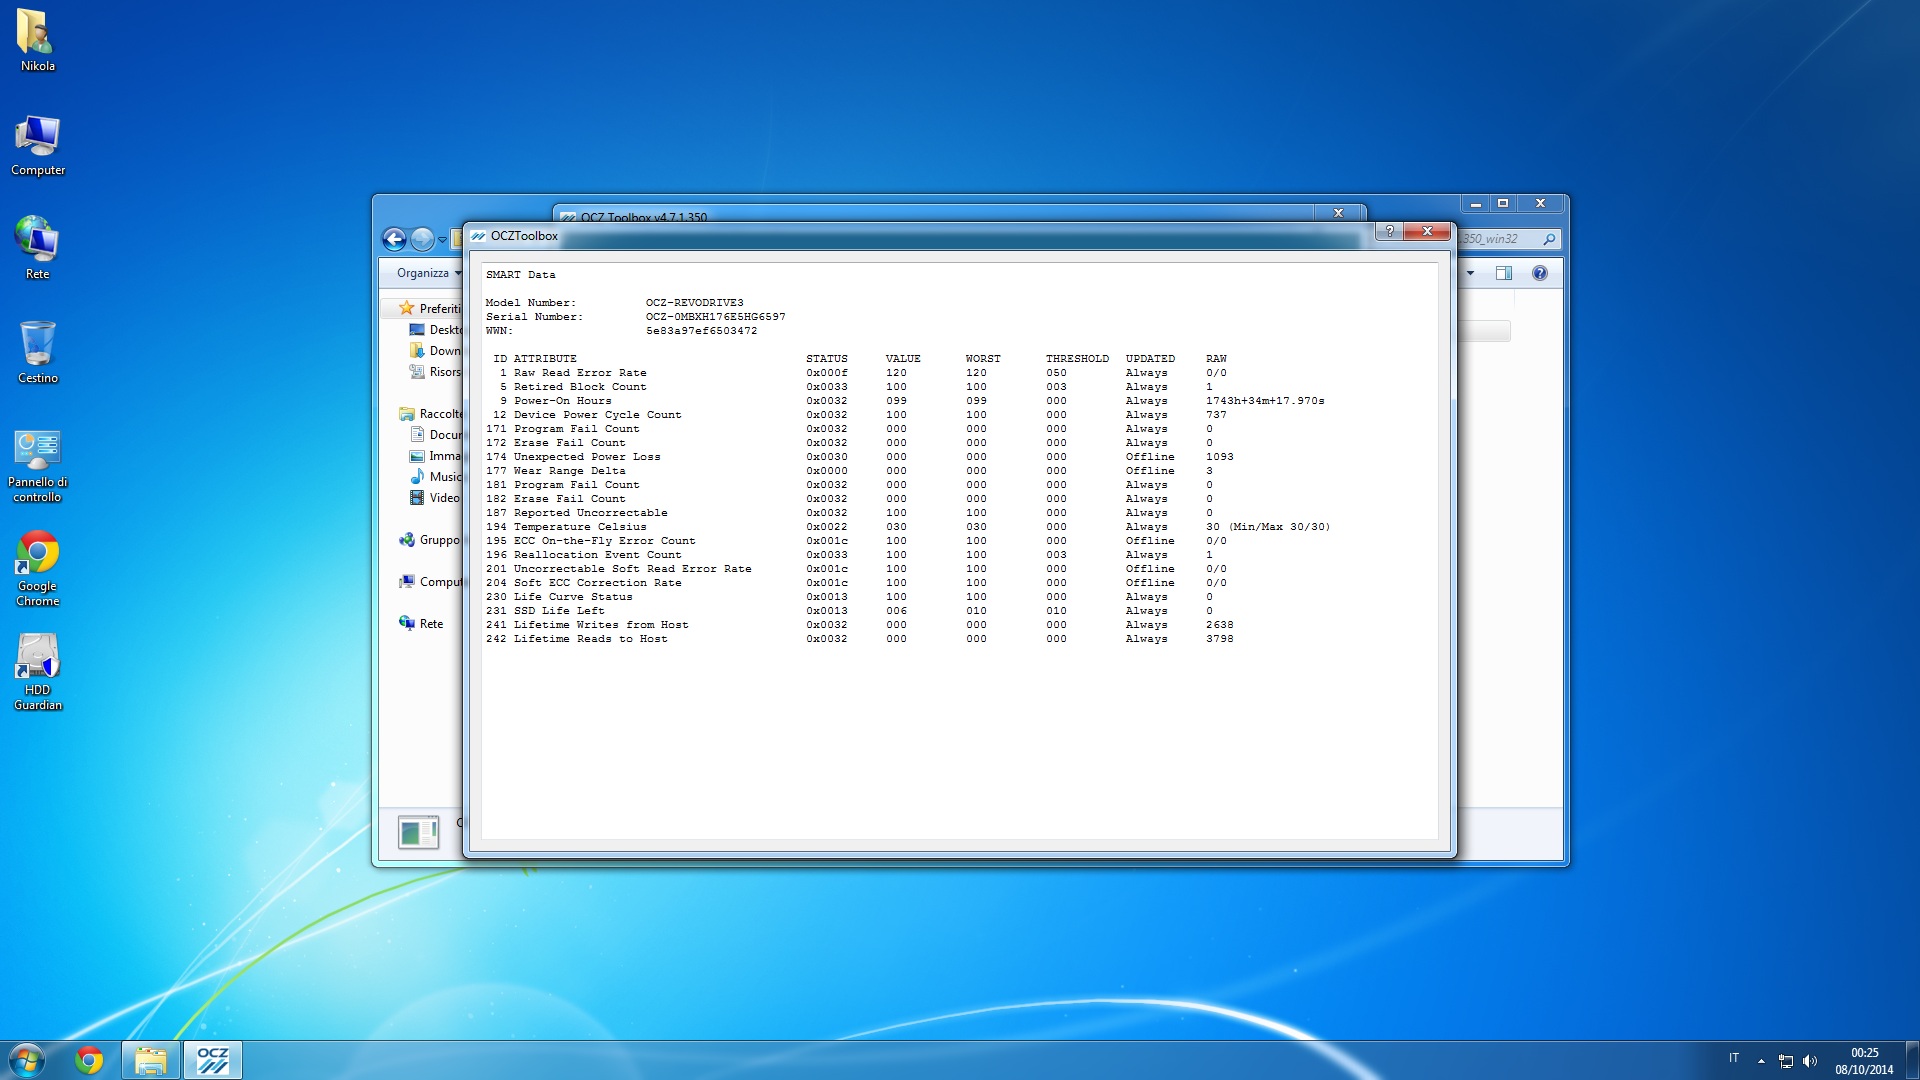Click the Model Number value OCZ-REVODRIVE3
Image resolution: width=1920 pixels, height=1080 pixels.
pyautogui.click(x=694, y=303)
